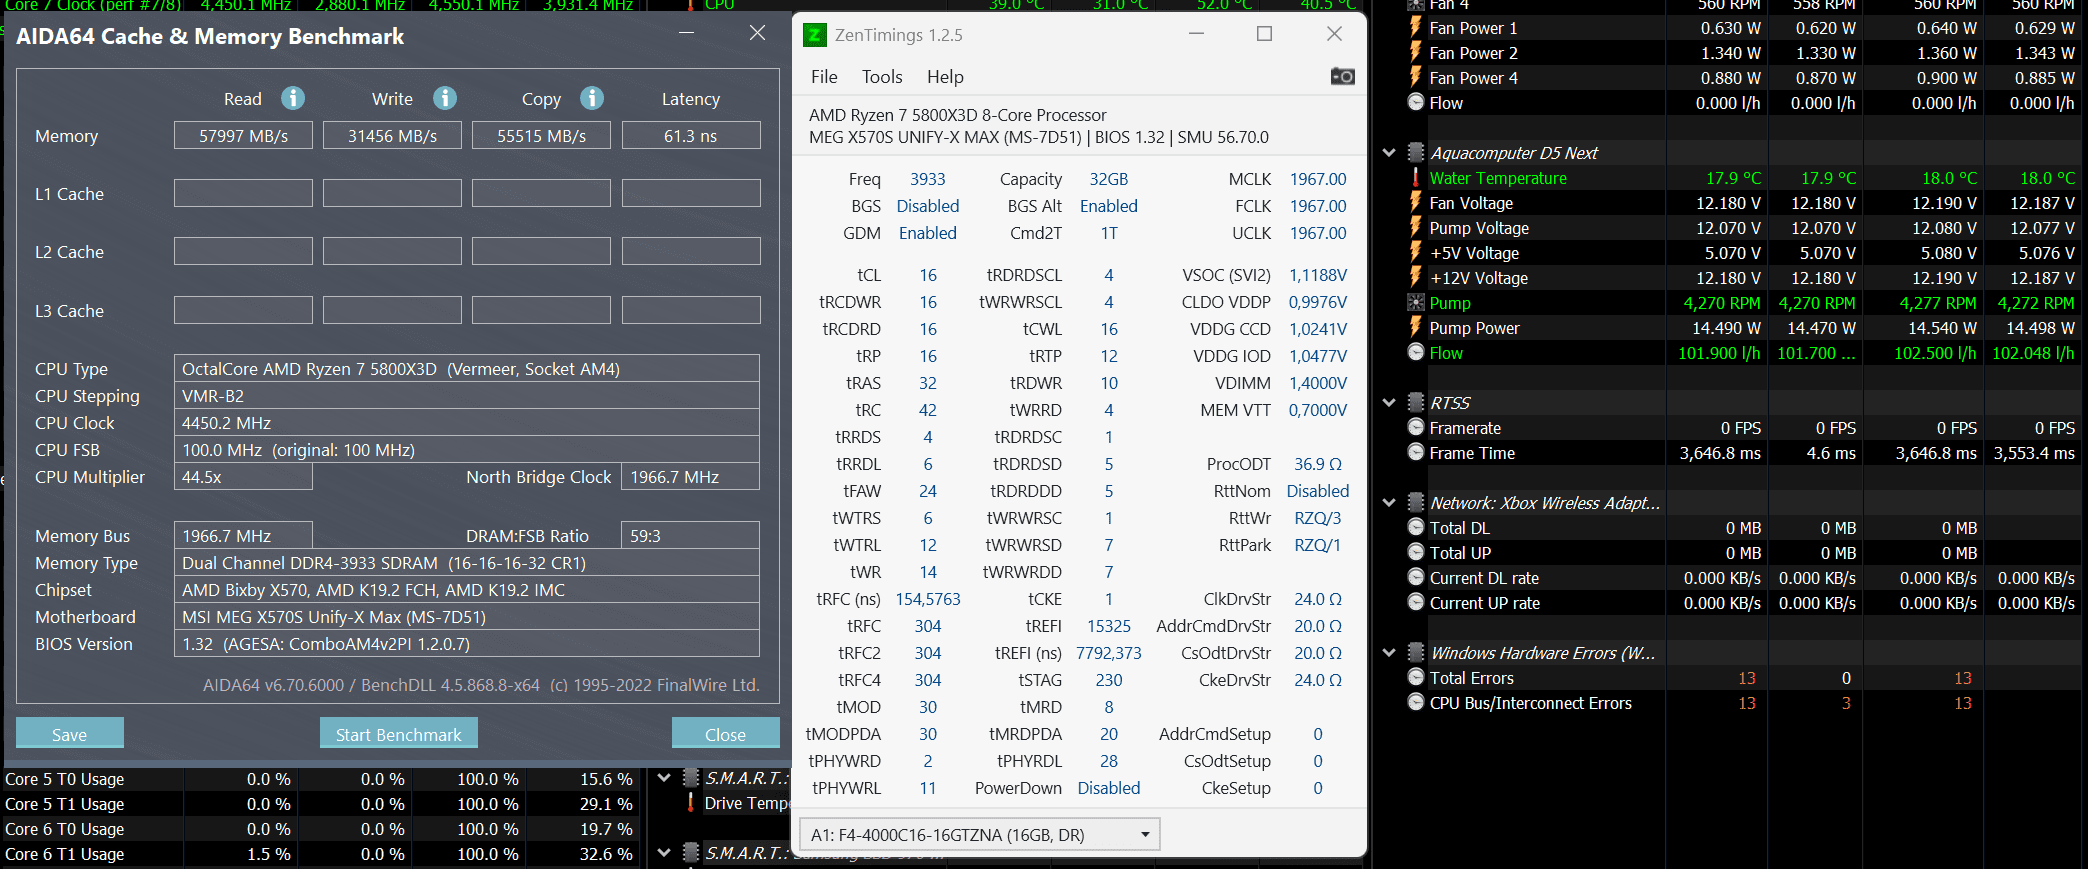Image resolution: width=2088 pixels, height=869 pixels.
Task: Collapse the Network Xbox Wireless Adapter group
Action: click(x=1389, y=503)
